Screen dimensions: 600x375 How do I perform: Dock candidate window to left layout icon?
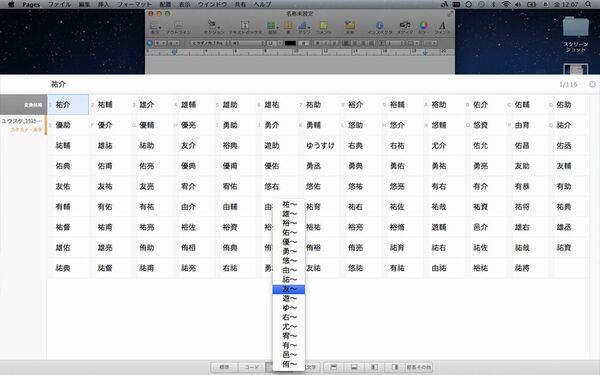pos(375,367)
